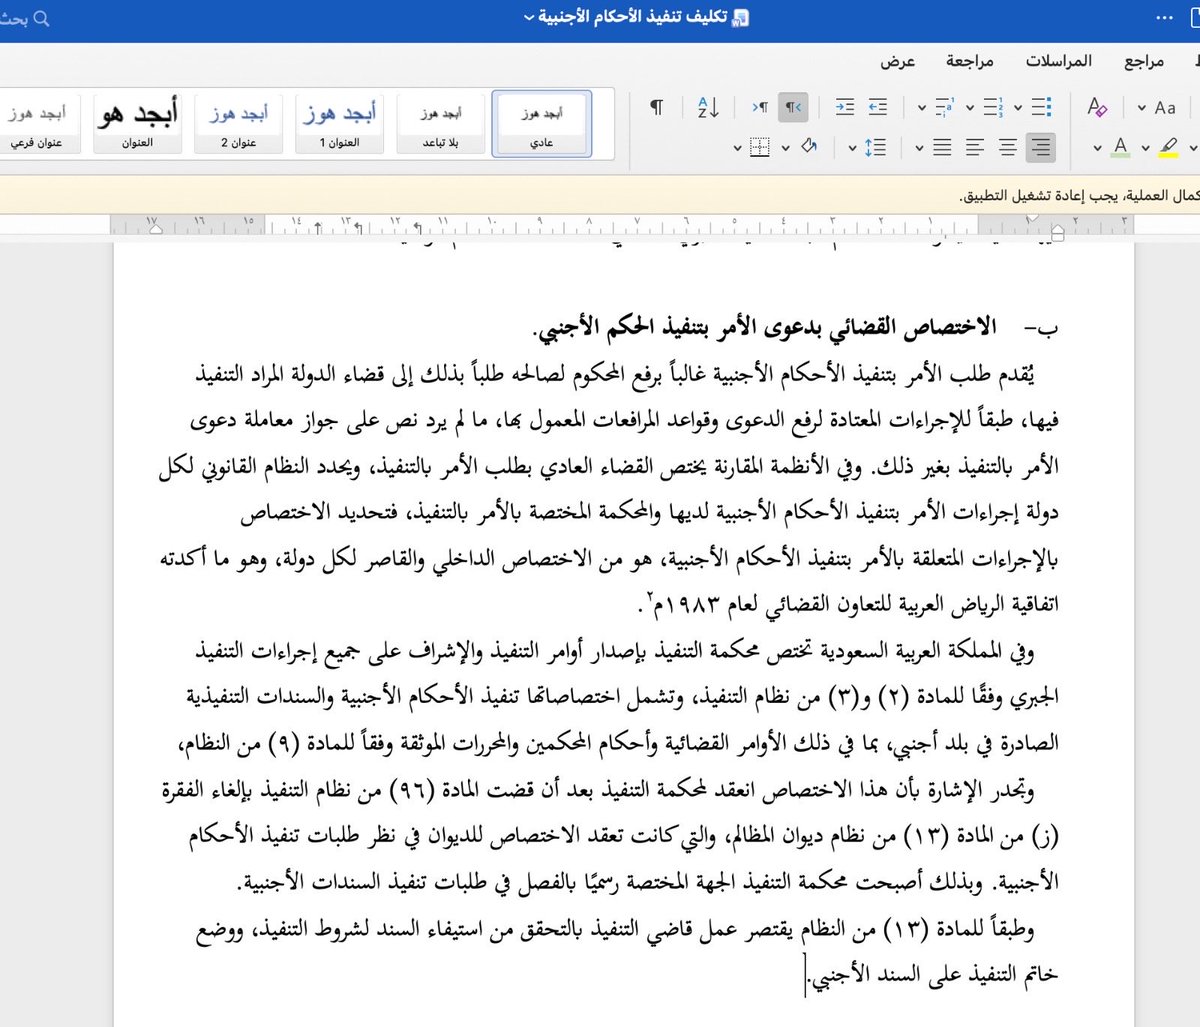Toggle show/hide paragraph marks (¶)
This screenshot has height=1027, width=1200.
click(657, 107)
